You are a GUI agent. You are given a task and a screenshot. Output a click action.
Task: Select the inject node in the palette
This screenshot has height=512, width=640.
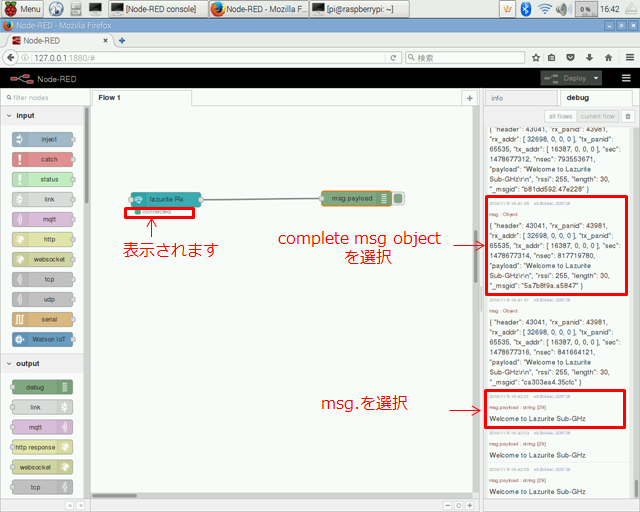[43, 140]
